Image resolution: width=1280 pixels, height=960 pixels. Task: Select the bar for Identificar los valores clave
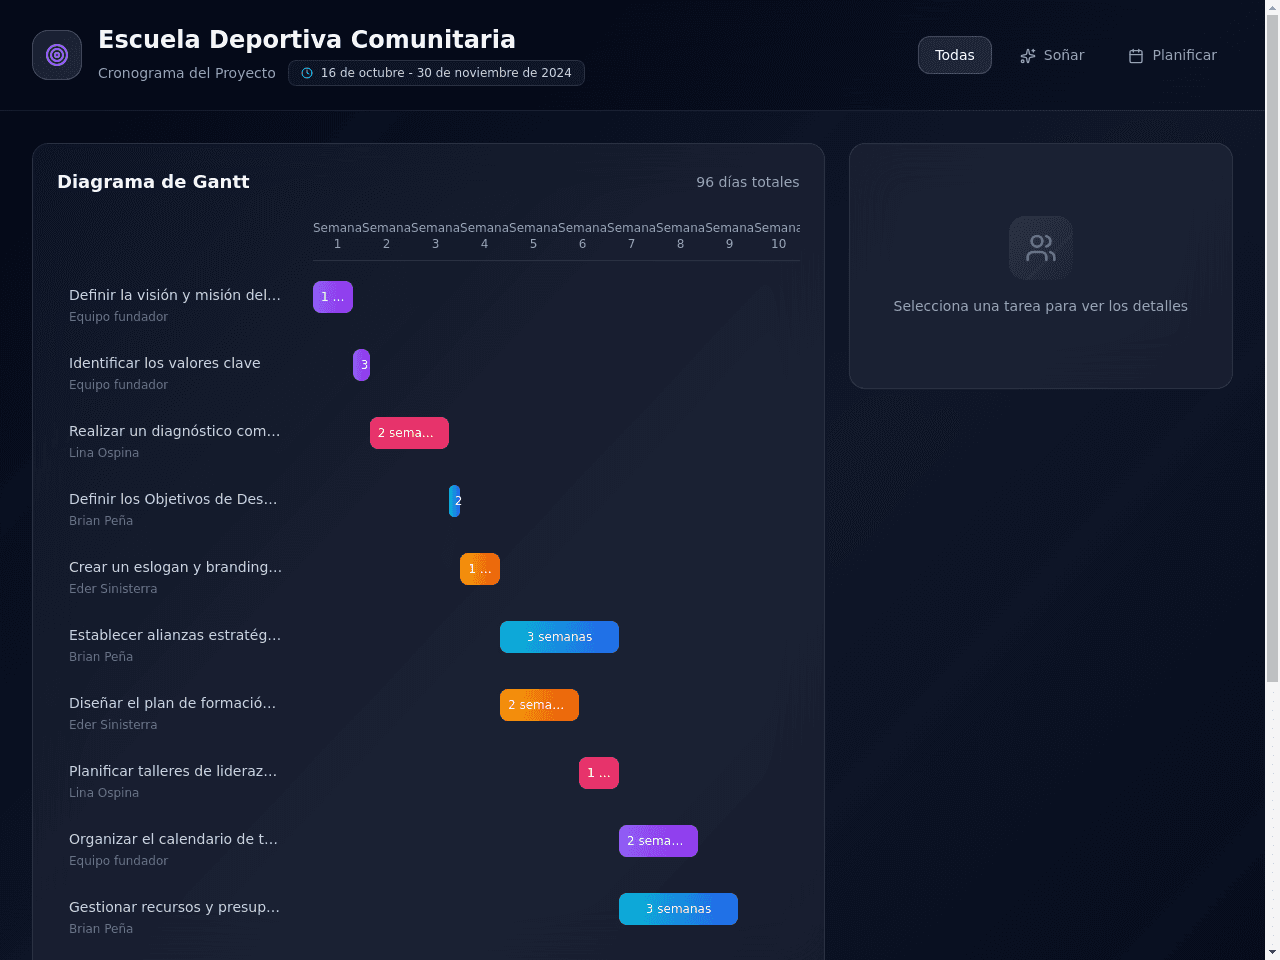coord(362,365)
